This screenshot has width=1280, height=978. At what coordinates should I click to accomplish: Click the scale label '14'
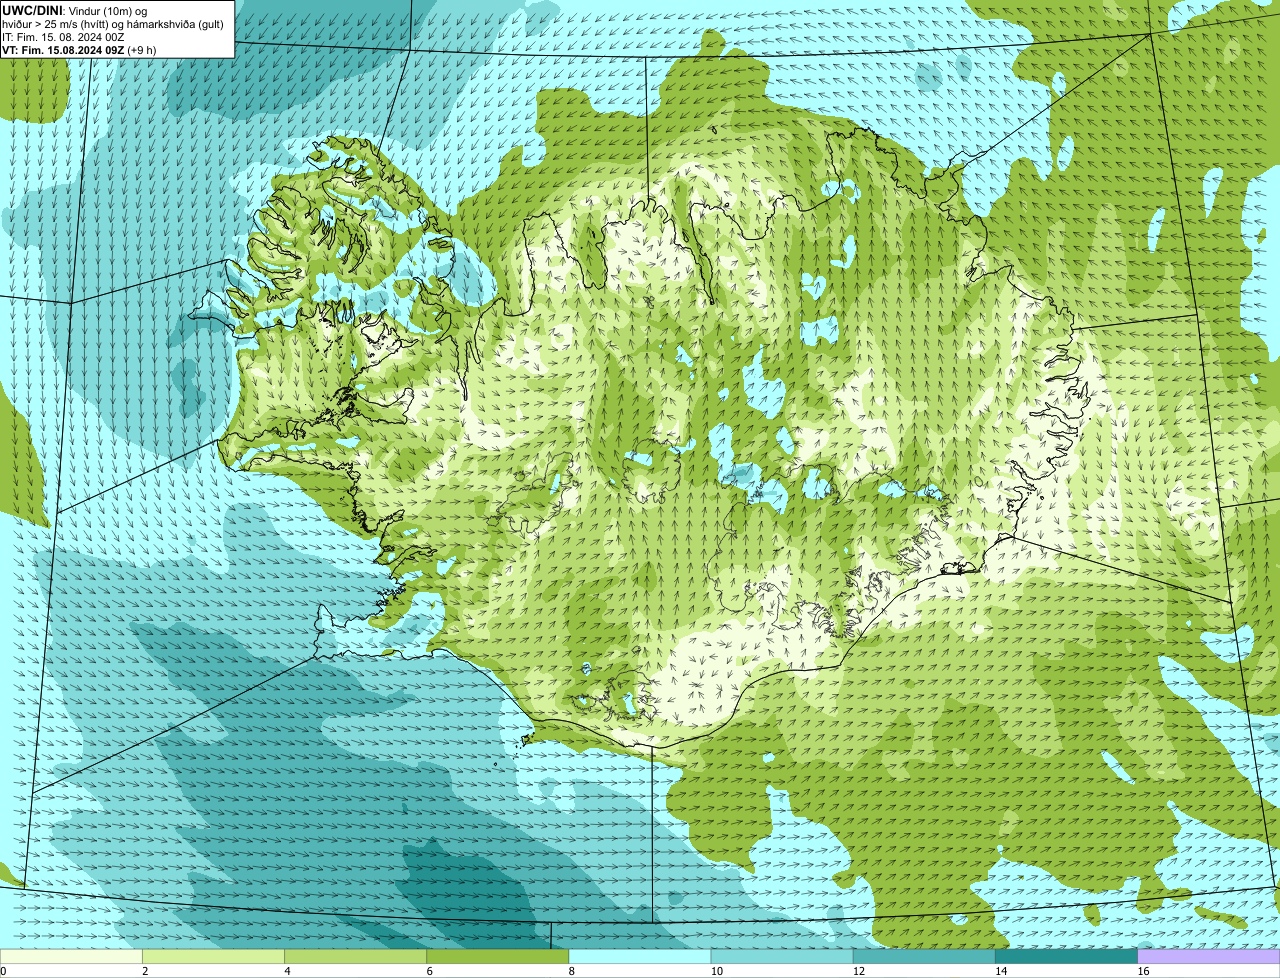click(x=1000, y=971)
